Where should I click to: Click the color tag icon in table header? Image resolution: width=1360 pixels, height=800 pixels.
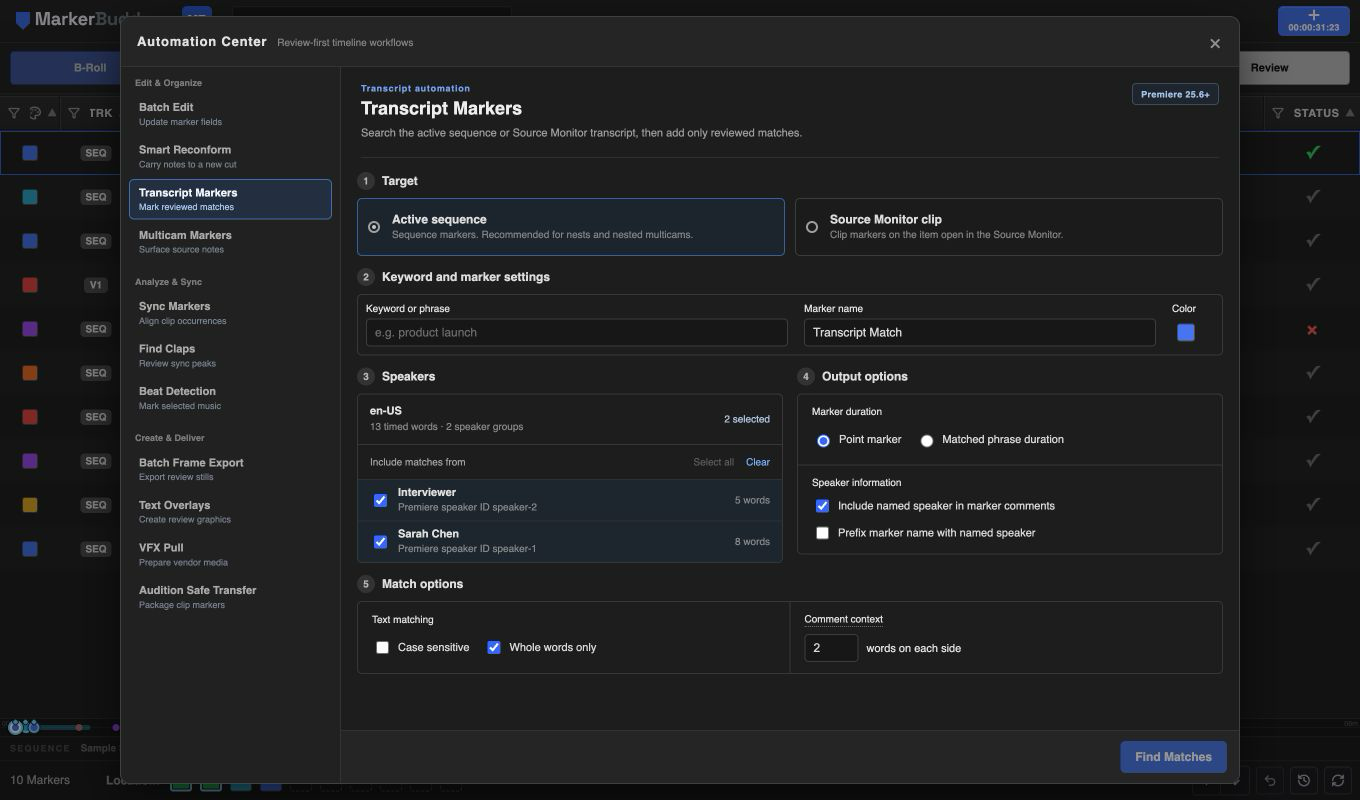click(x=35, y=113)
